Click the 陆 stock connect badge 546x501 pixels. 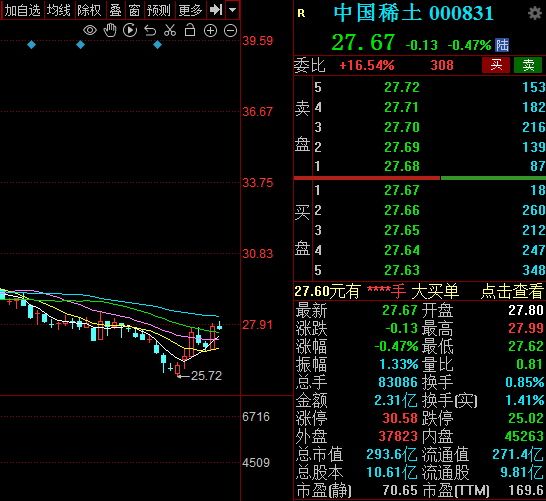(x=502, y=45)
